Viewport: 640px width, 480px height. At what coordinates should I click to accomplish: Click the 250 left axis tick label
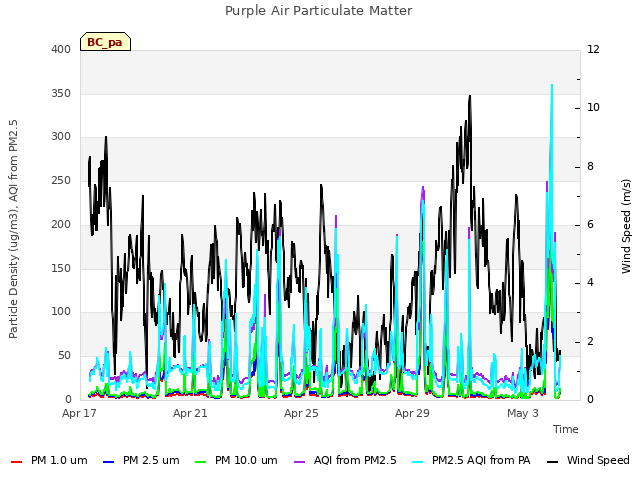(61, 180)
